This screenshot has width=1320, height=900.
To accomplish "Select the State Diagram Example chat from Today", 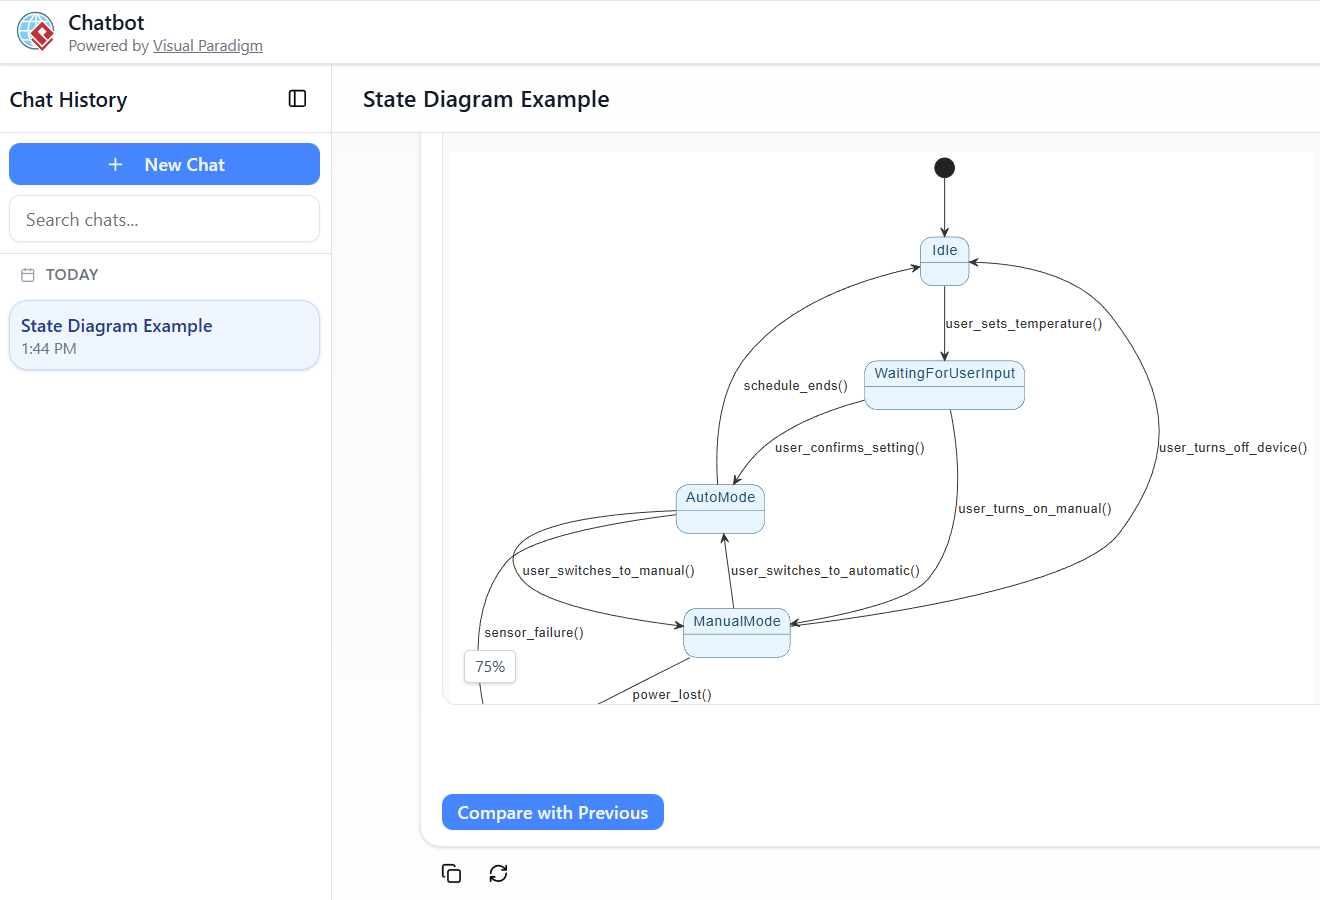I will tap(164, 335).
